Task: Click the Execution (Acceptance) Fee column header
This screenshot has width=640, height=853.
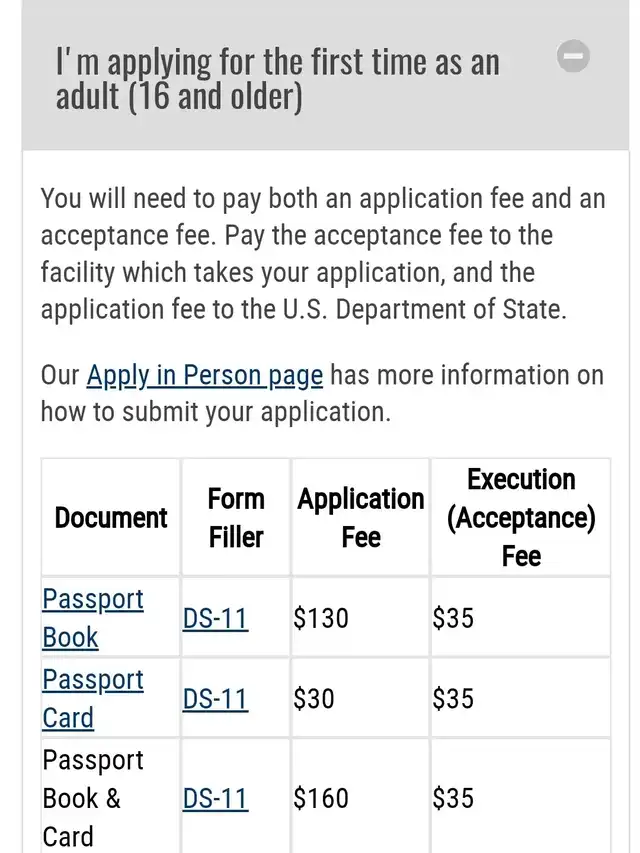Action: [520, 517]
